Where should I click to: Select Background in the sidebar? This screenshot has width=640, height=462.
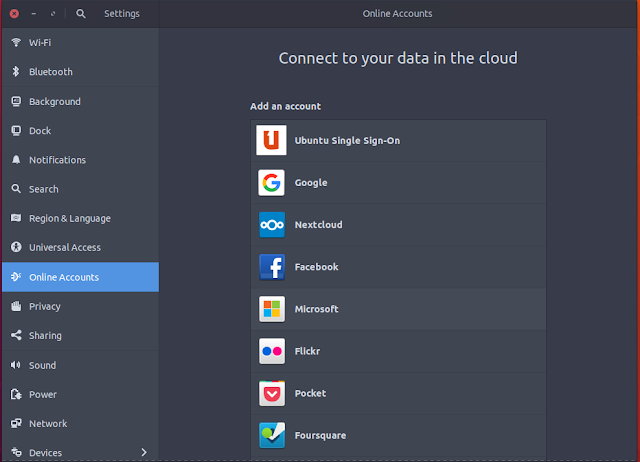(x=80, y=101)
